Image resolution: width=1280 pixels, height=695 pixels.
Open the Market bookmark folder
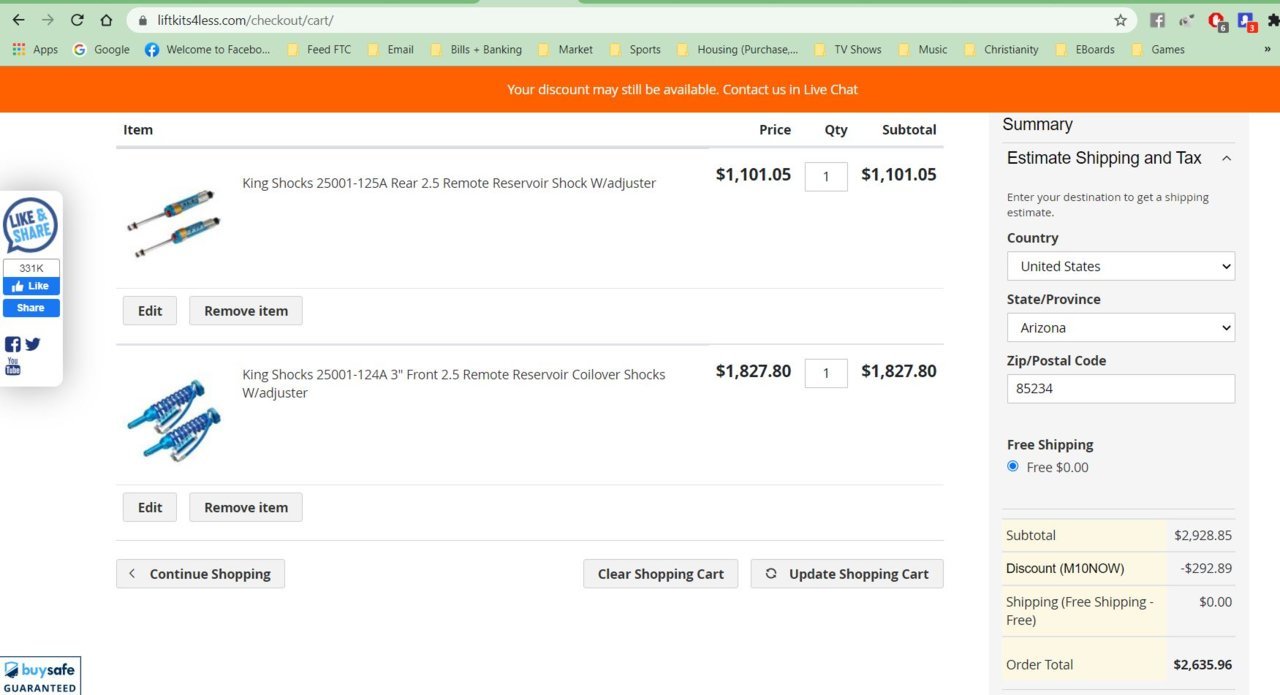565,49
